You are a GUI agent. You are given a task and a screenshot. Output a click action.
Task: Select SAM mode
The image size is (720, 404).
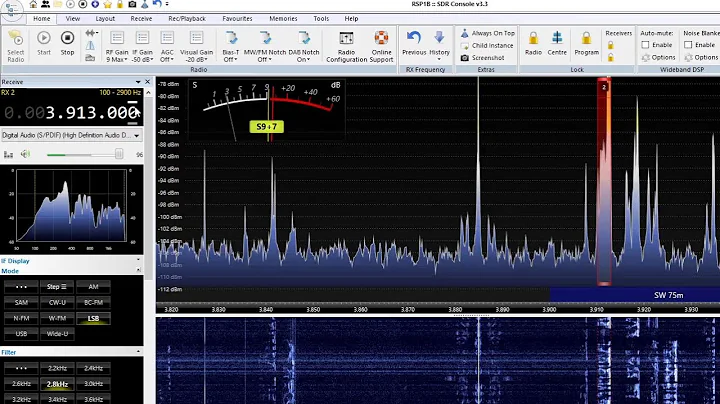tap(21, 302)
